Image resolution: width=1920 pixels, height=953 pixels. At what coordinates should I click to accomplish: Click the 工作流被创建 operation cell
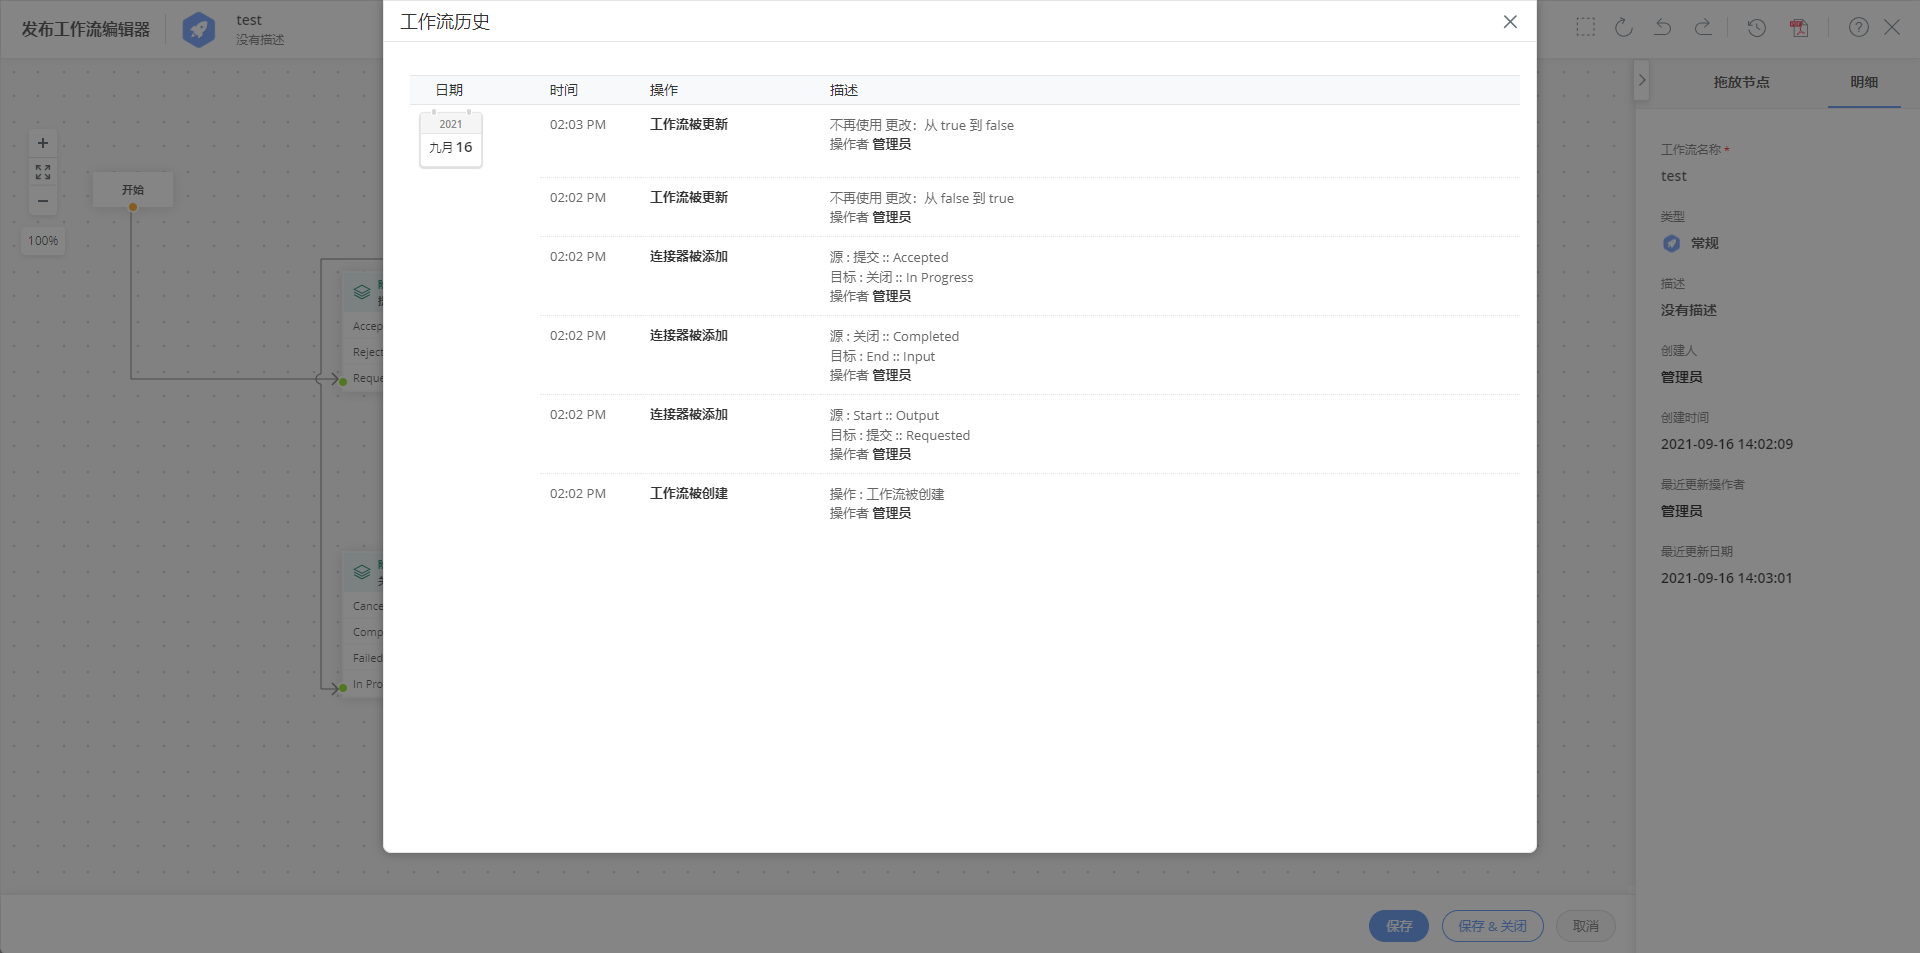point(689,494)
